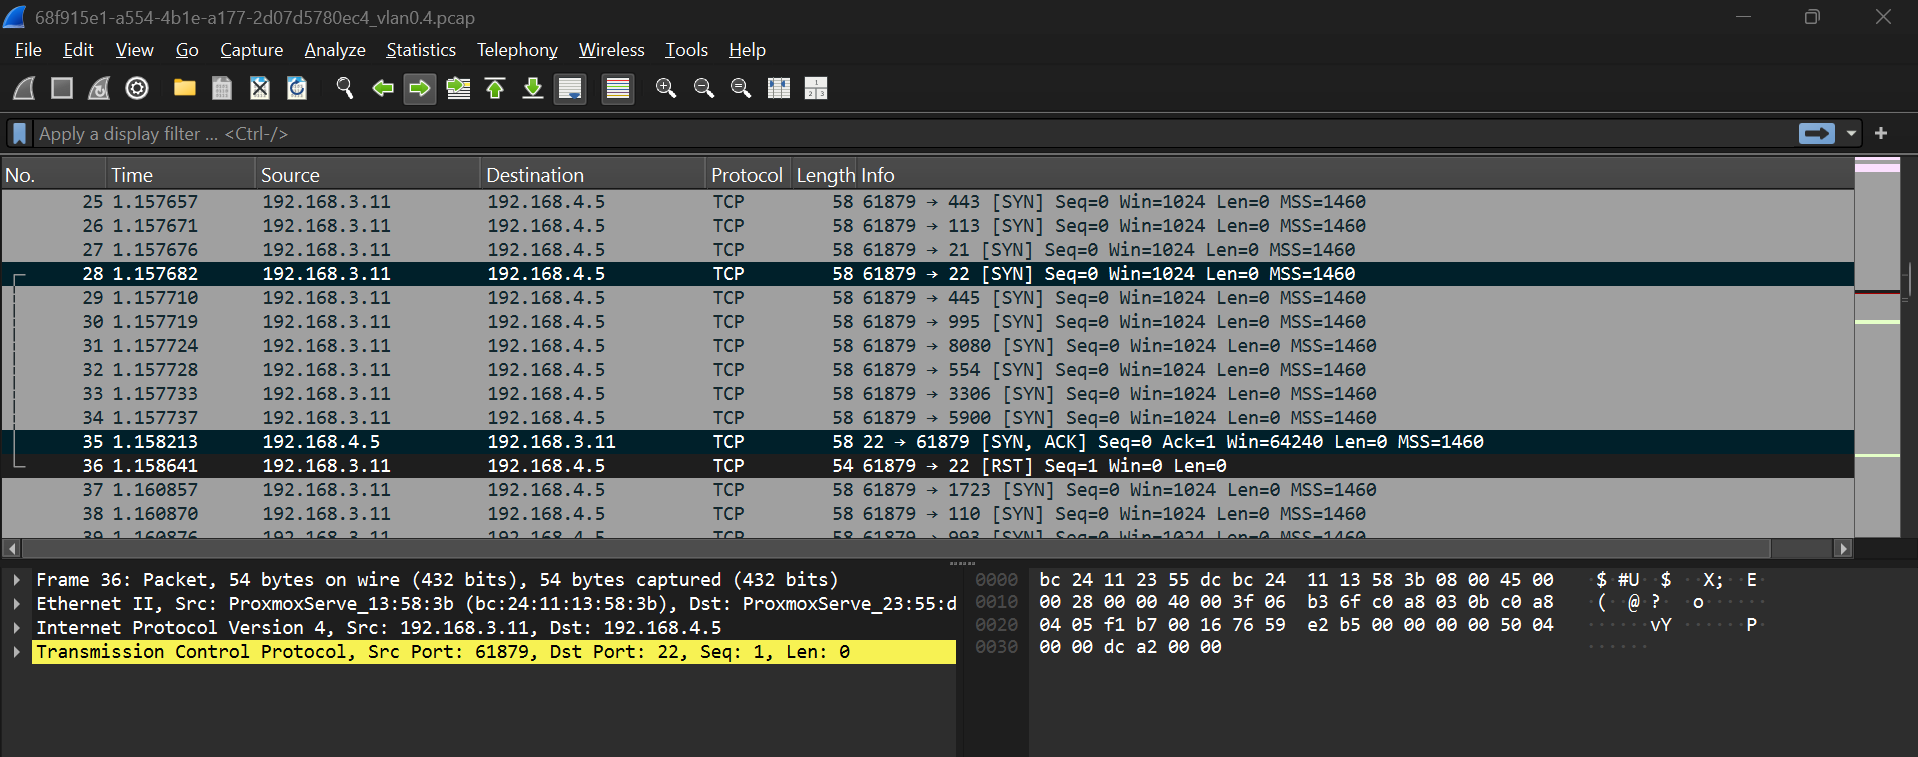Expand the Frame 36 tree row
Image resolution: width=1918 pixels, height=757 pixels.
point(17,580)
